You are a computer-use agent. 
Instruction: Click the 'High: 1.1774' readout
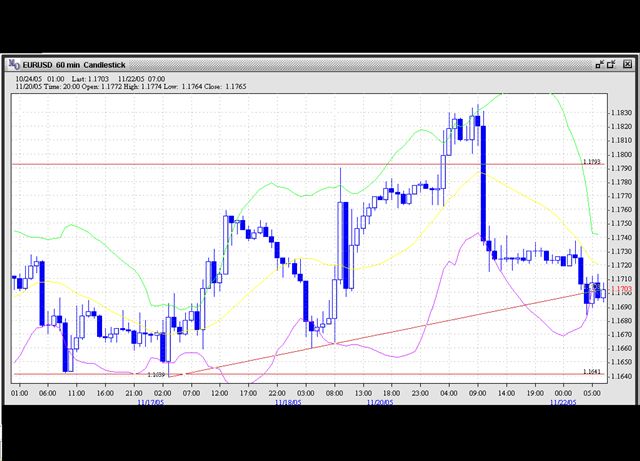coord(142,87)
